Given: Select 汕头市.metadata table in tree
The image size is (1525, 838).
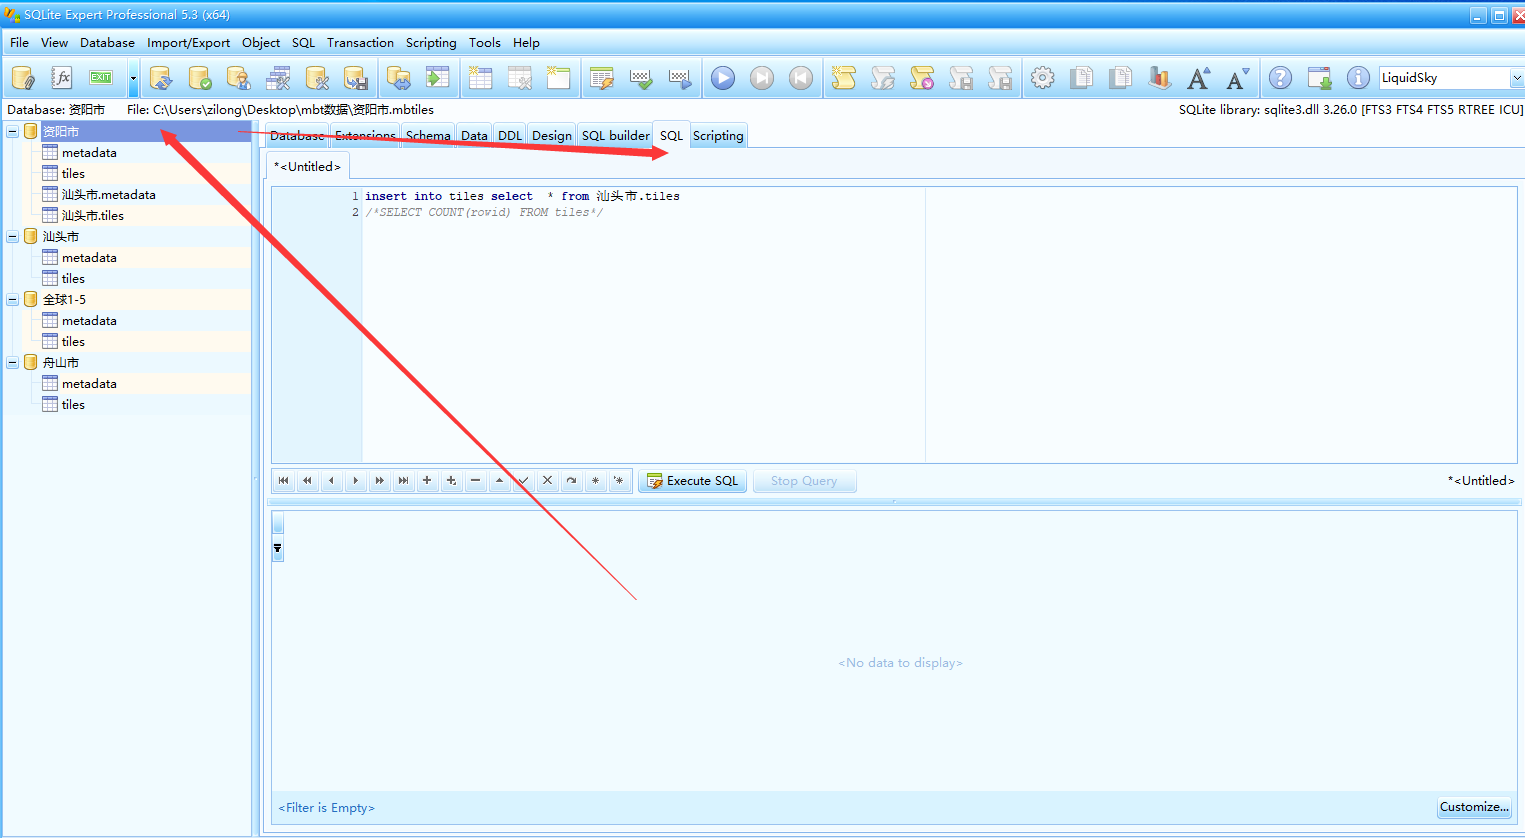Looking at the screenshot, I should pos(108,195).
